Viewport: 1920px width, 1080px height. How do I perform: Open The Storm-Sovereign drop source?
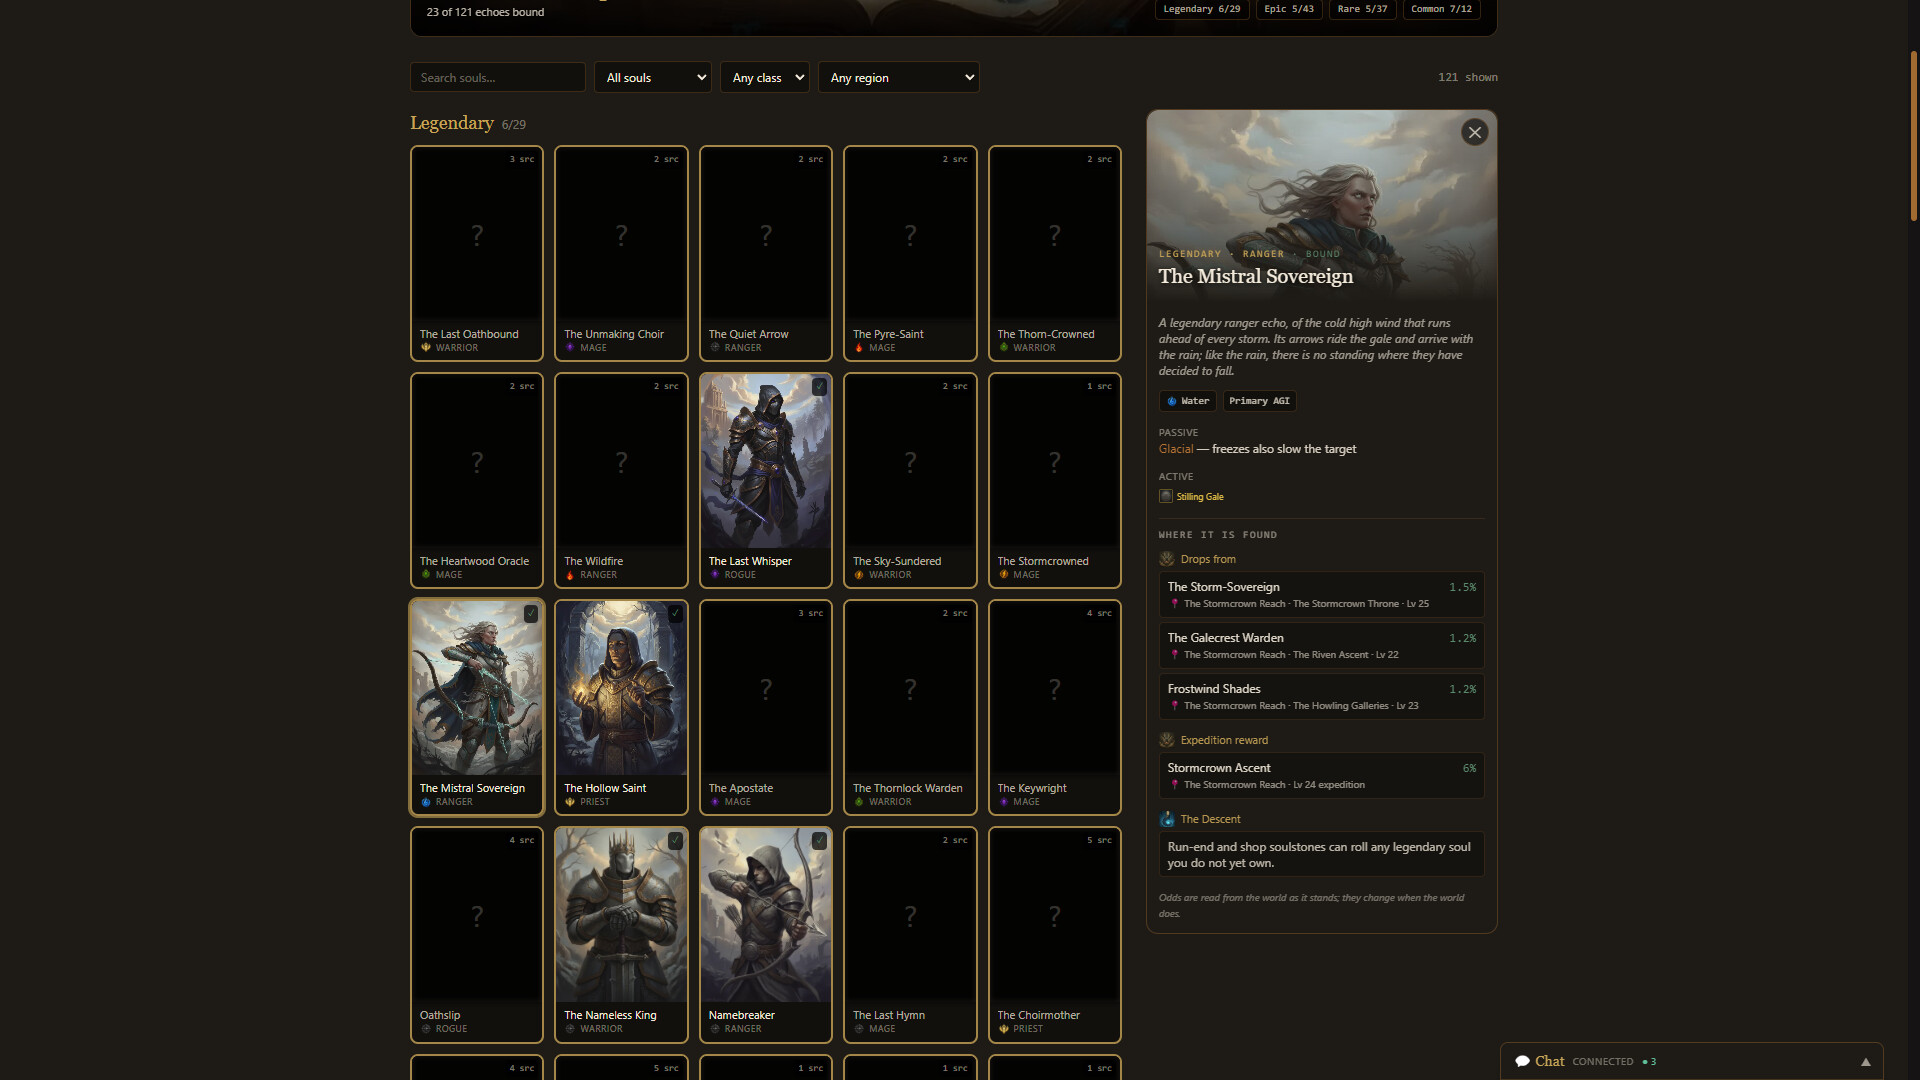(1321, 594)
